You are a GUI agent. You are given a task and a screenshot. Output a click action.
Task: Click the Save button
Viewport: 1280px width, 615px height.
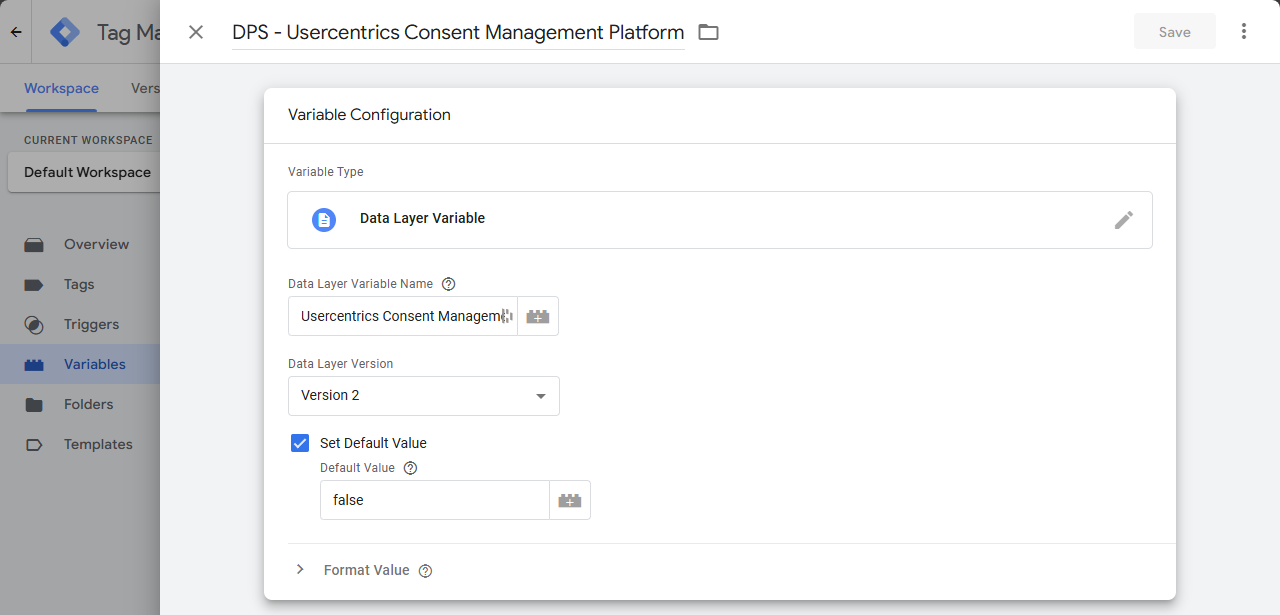(1175, 32)
